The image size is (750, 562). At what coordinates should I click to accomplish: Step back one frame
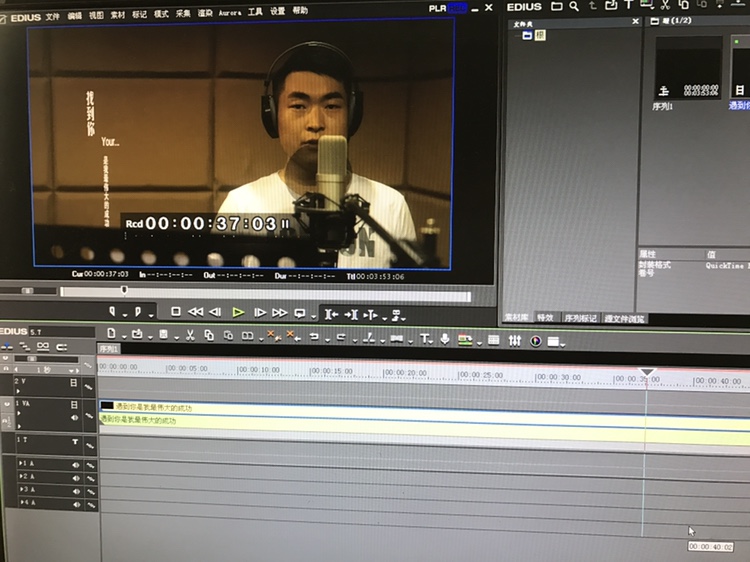point(215,312)
